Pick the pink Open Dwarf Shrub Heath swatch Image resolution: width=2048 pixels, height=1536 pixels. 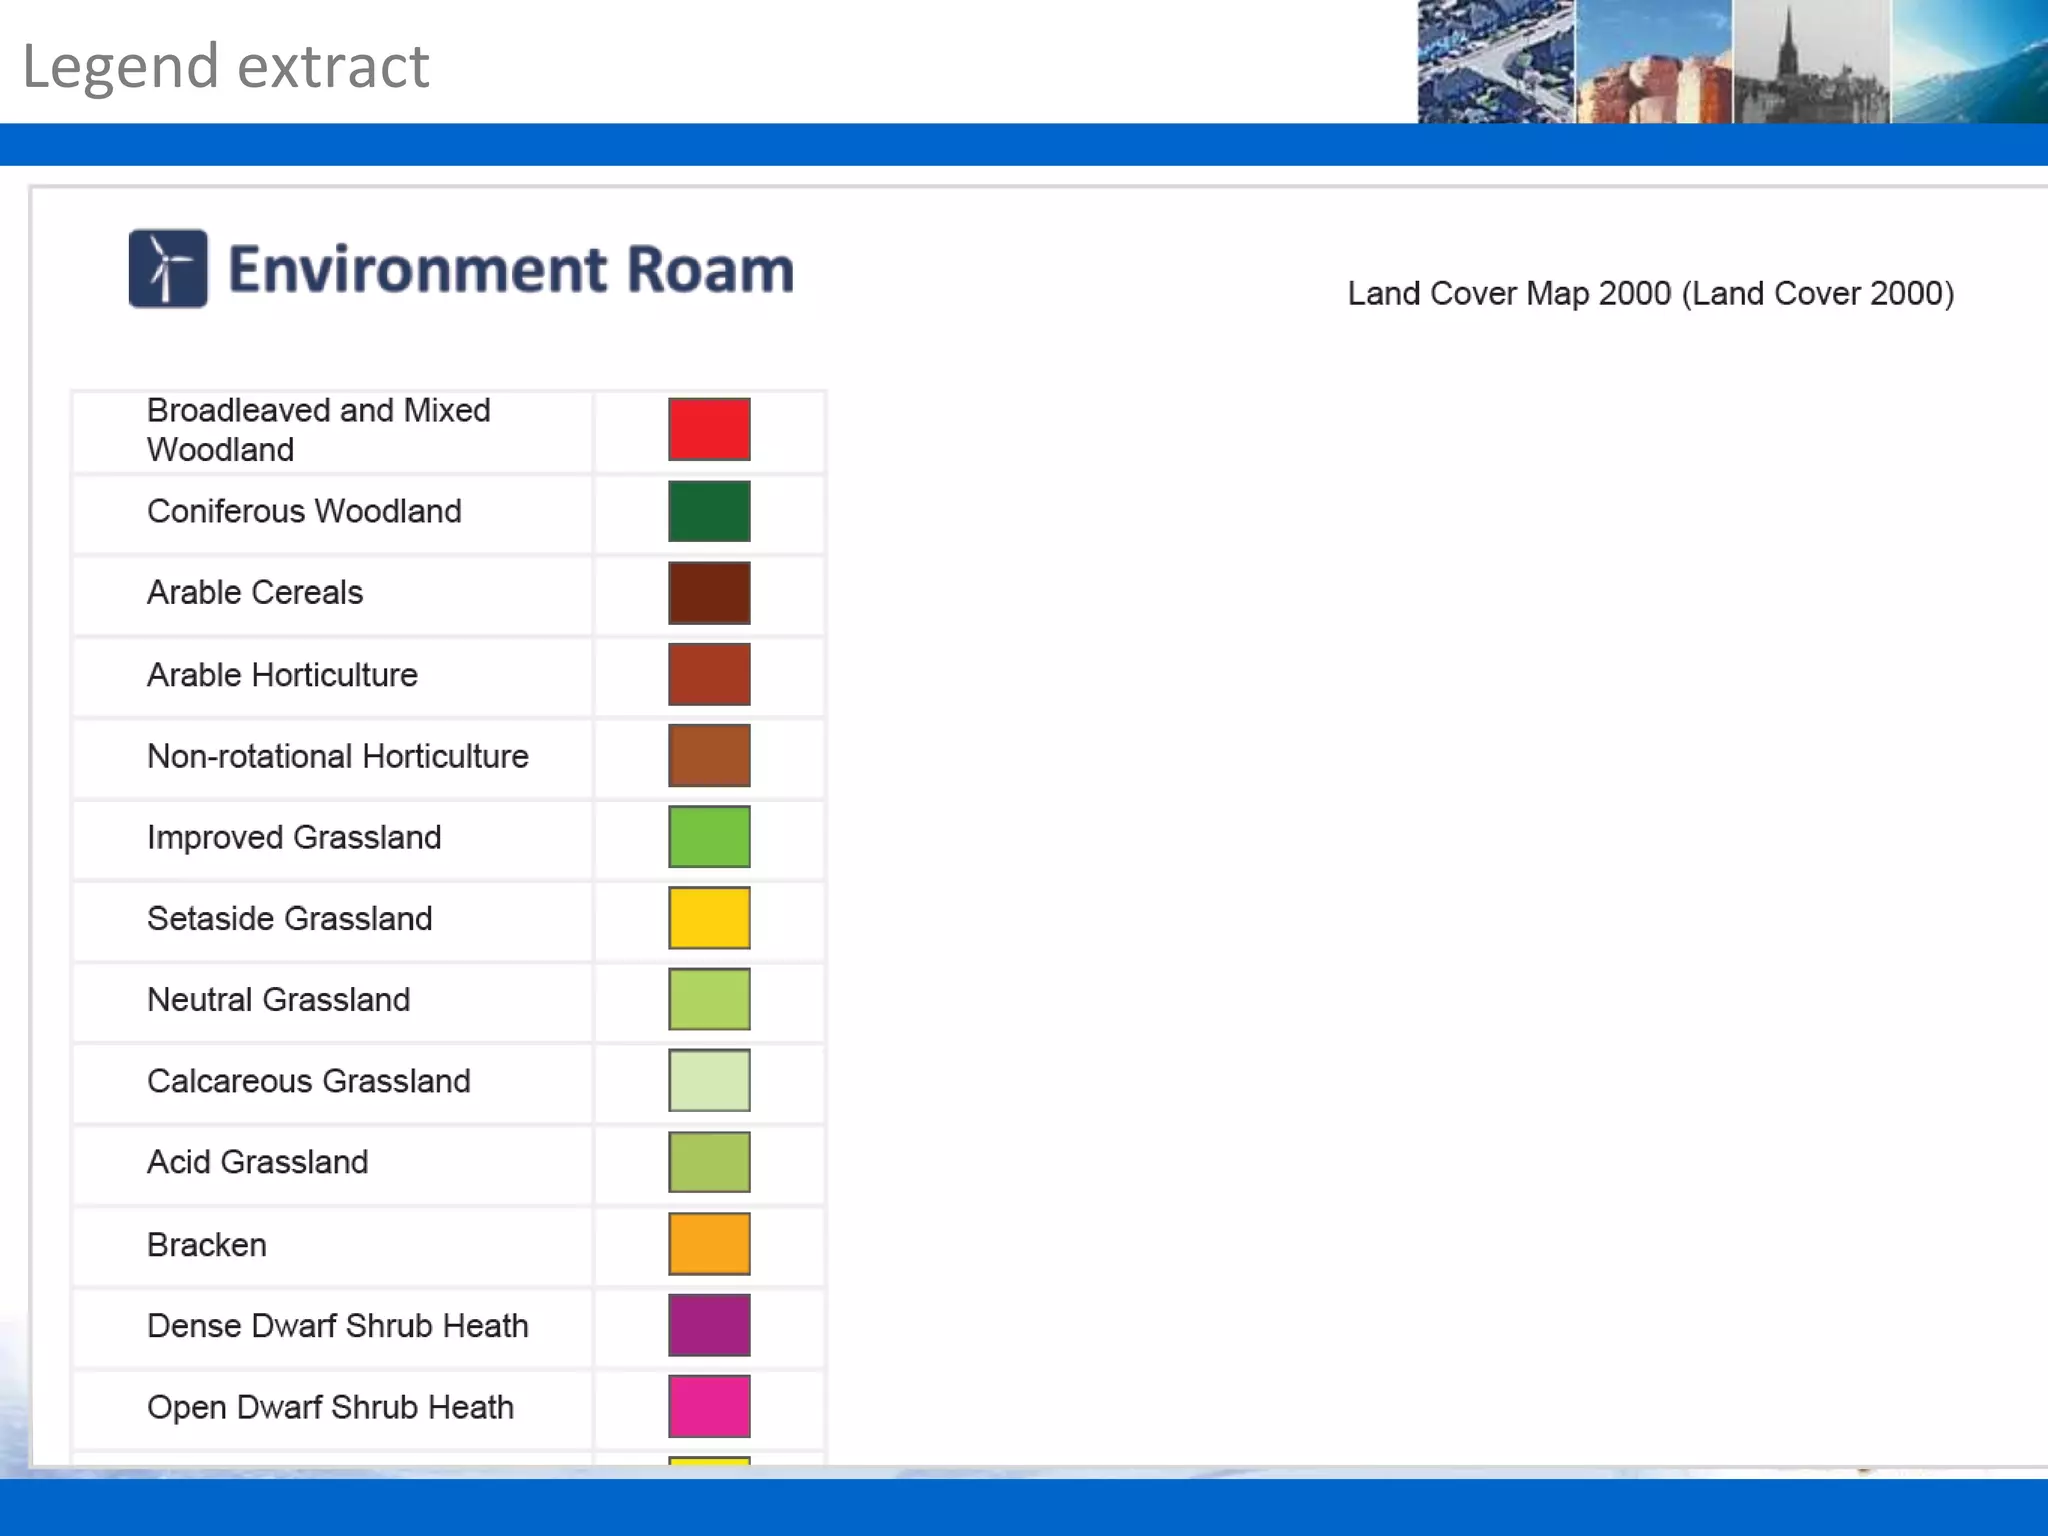709,1406
